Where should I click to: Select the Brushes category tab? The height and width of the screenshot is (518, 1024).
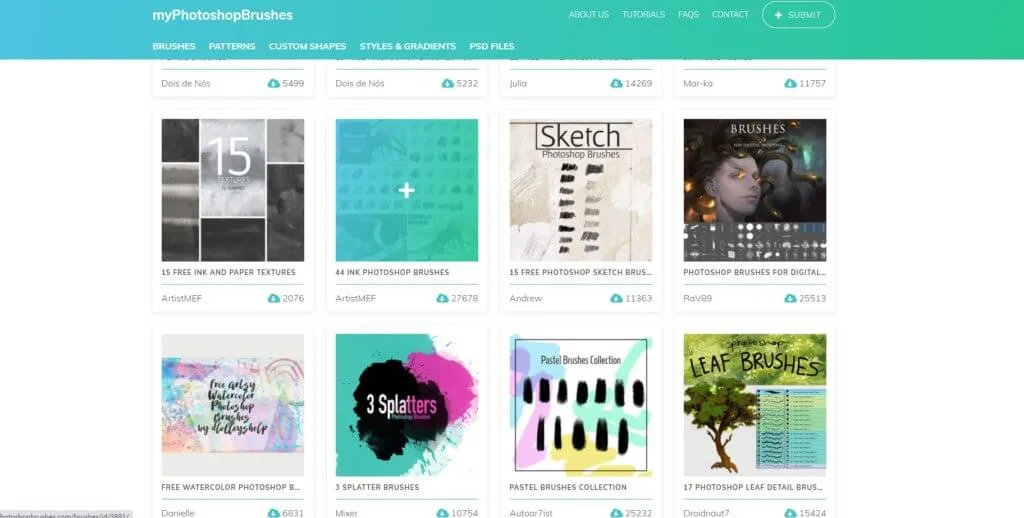[174, 46]
